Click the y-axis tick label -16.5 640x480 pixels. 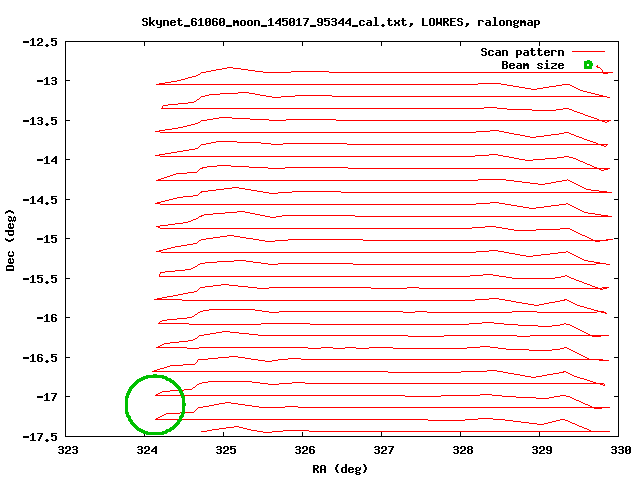pyautogui.click(x=40, y=358)
